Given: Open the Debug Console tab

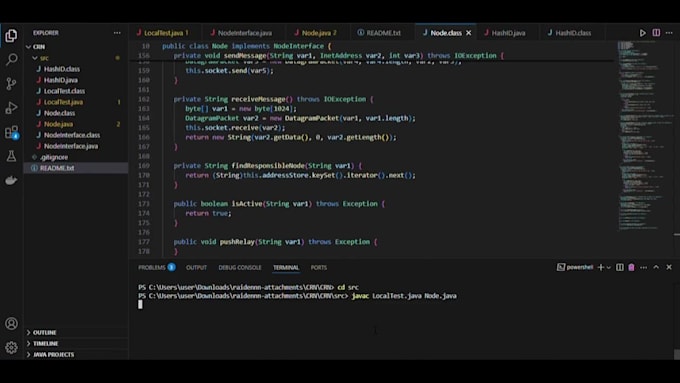Looking at the screenshot, I should (x=240, y=268).
